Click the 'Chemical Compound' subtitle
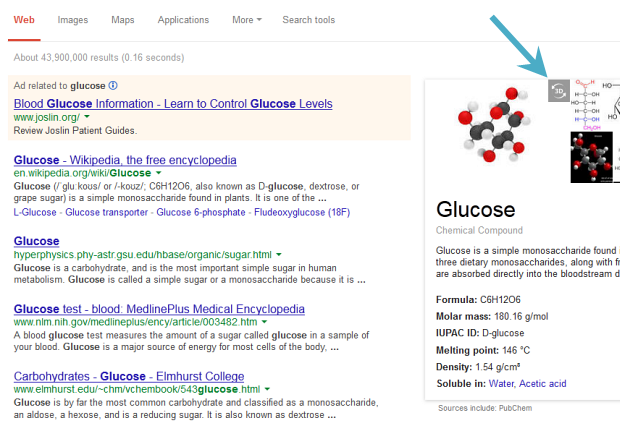620x425 pixels. pyautogui.click(x=479, y=230)
